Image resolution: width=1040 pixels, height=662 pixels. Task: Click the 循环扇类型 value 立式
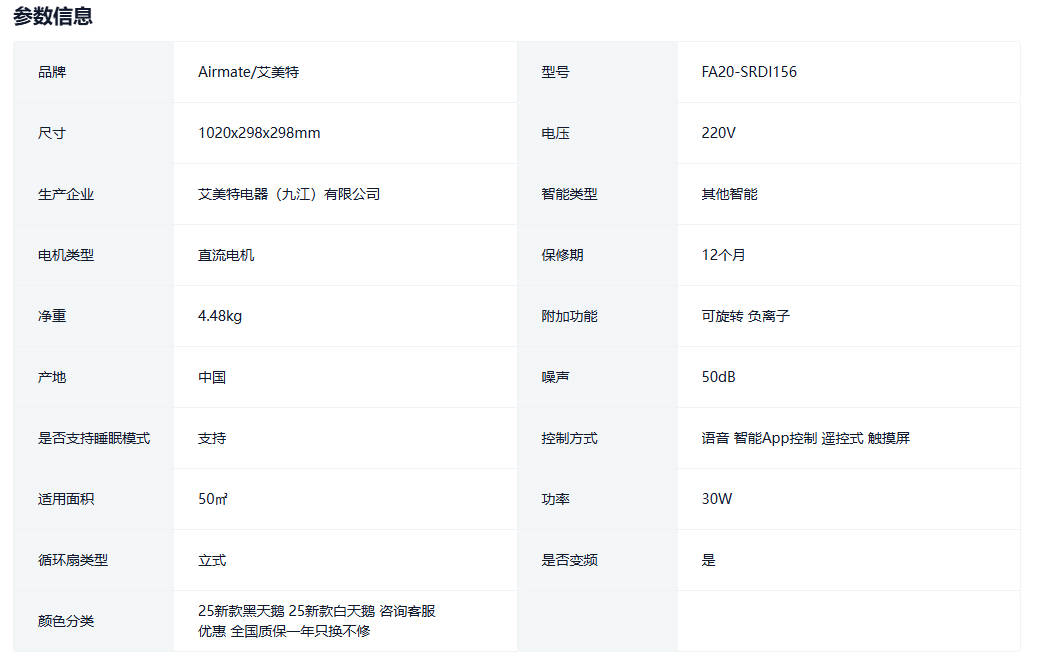click(x=212, y=560)
